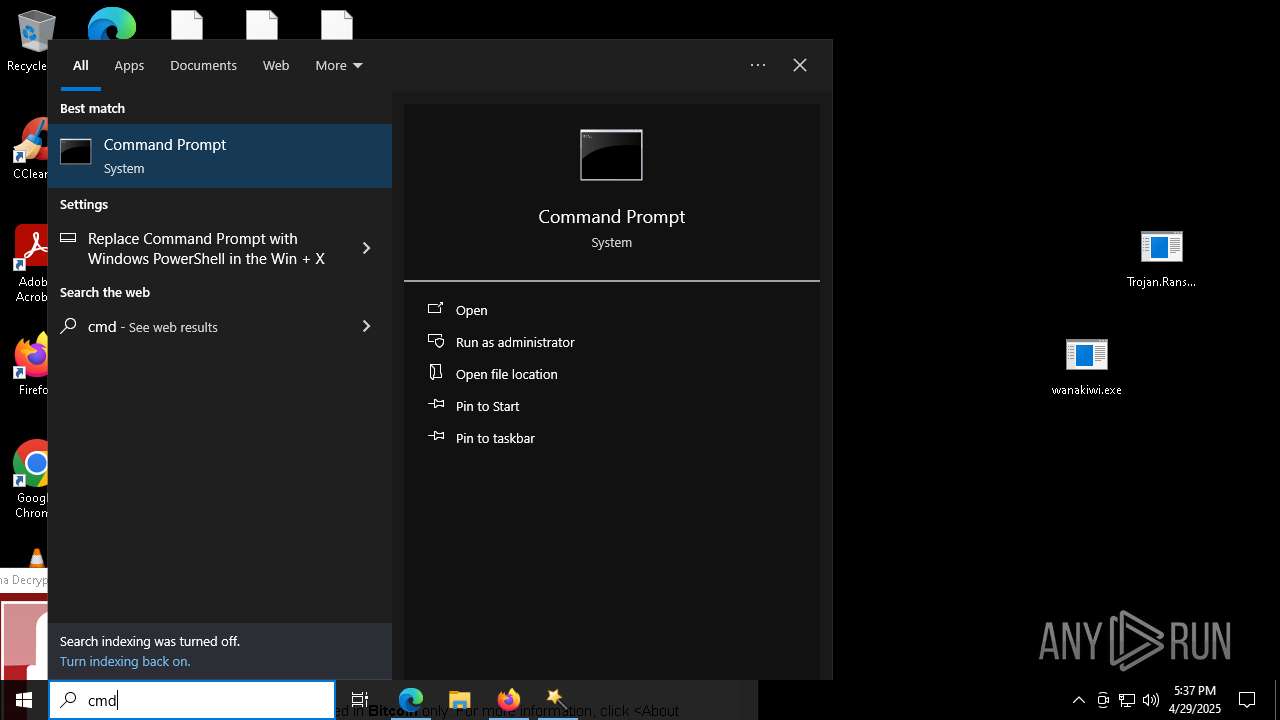Open the Windows Start button
Viewport: 1280px width, 720px height.
[x=24, y=700]
